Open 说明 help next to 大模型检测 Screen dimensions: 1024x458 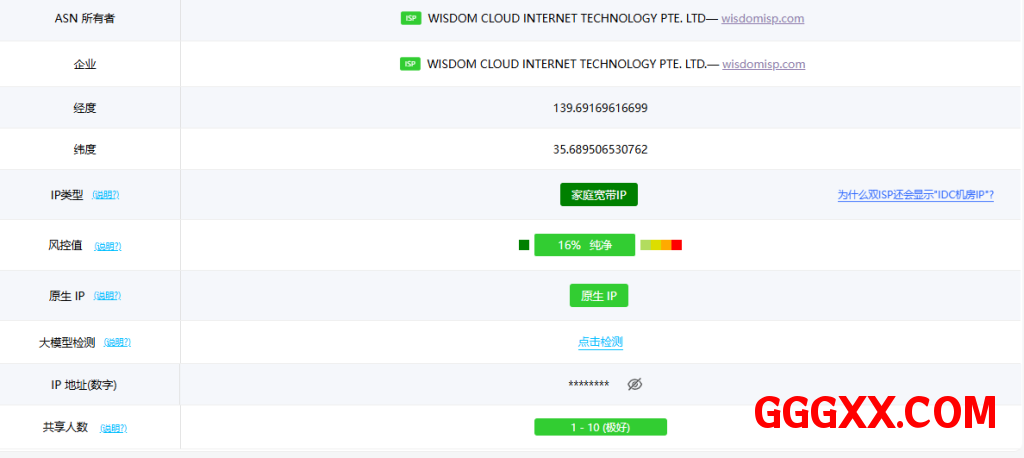pyautogui.click(x=117, y=342)
